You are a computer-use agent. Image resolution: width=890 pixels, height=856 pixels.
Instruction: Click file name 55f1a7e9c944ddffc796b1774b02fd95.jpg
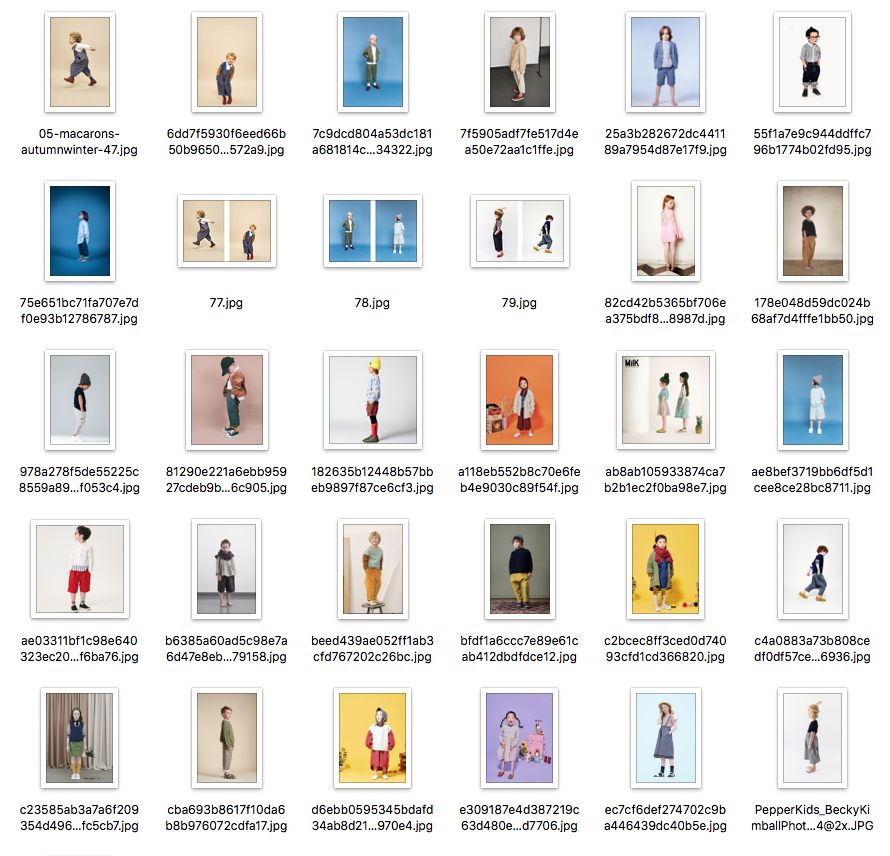pos(812,142)
